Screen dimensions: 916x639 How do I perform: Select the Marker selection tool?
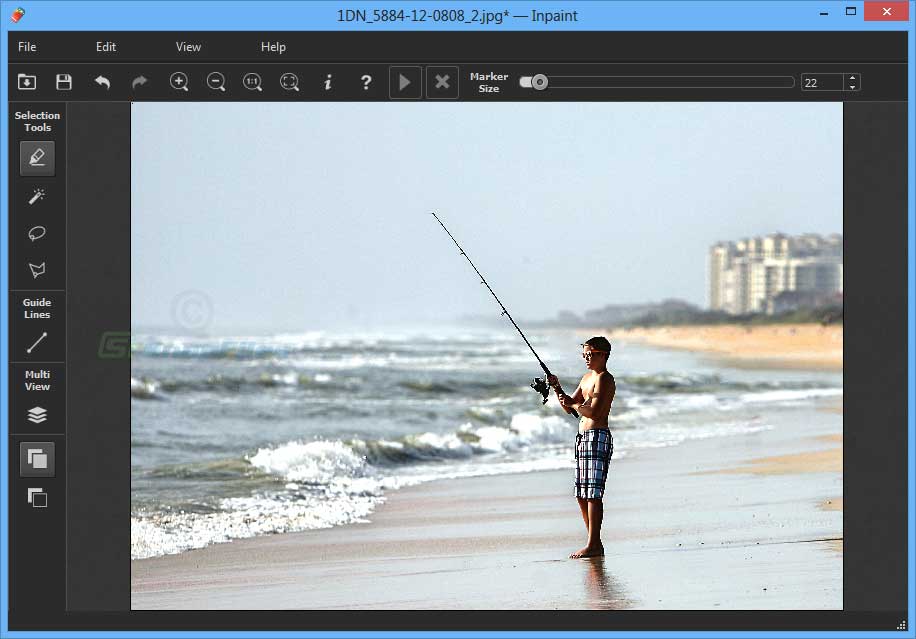coord(37,157)
